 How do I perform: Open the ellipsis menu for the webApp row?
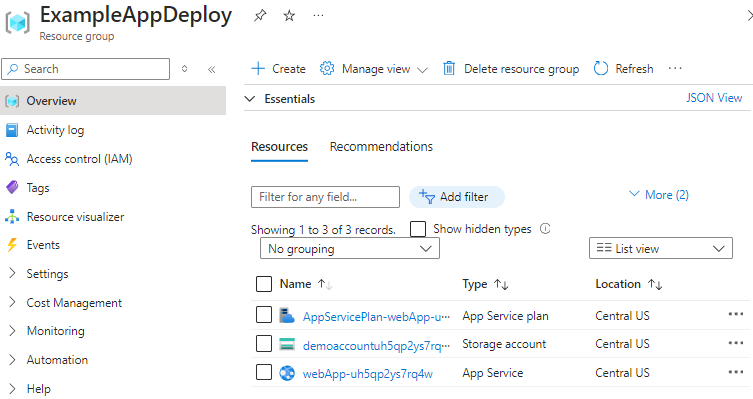point(736,372)
